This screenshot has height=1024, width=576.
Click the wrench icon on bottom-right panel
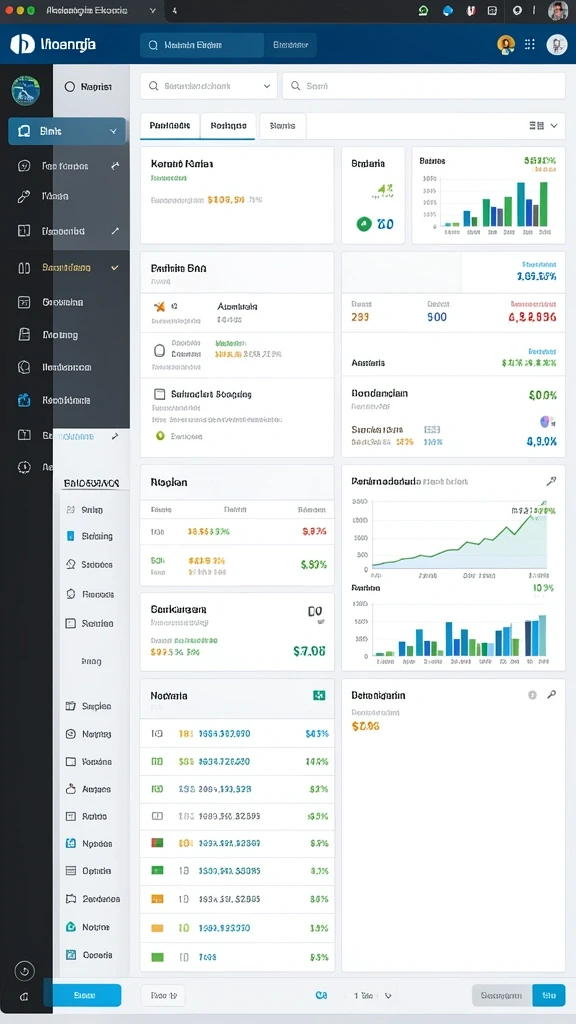pos(551,695)
